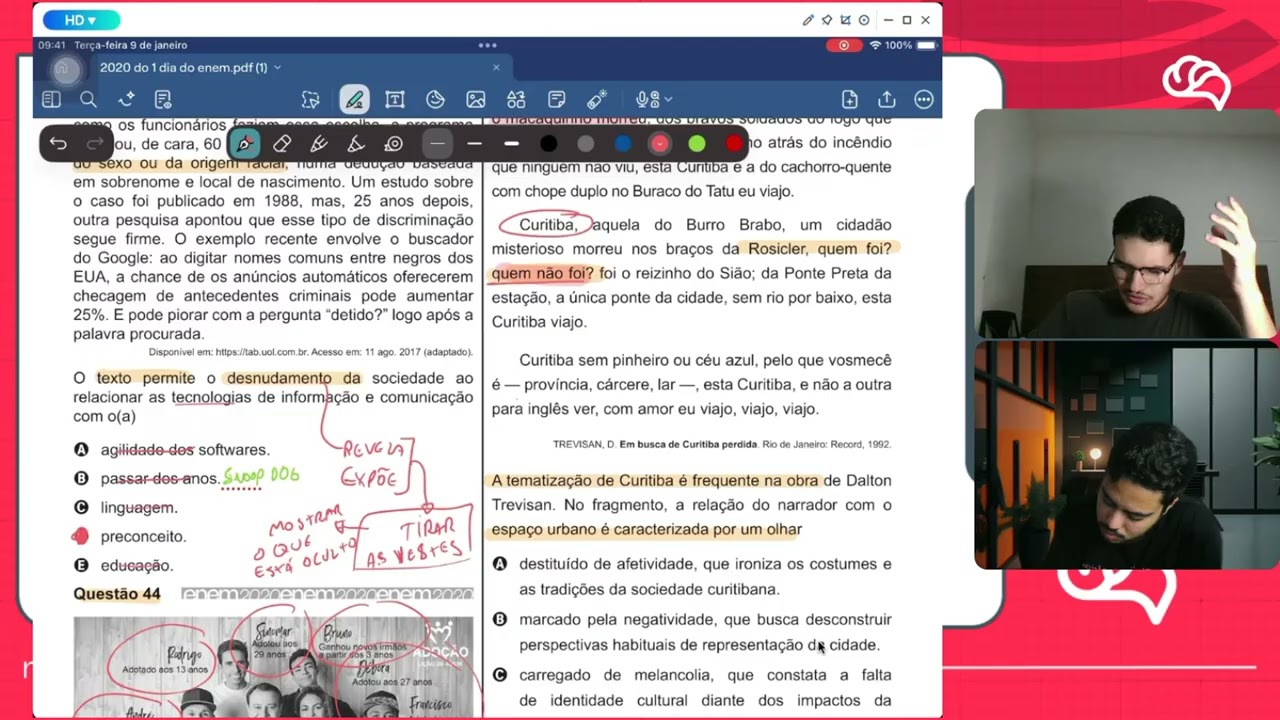Choose the medium stroke width
Viewport: 1280px width, 720px height.
click(x=474, y=144)
